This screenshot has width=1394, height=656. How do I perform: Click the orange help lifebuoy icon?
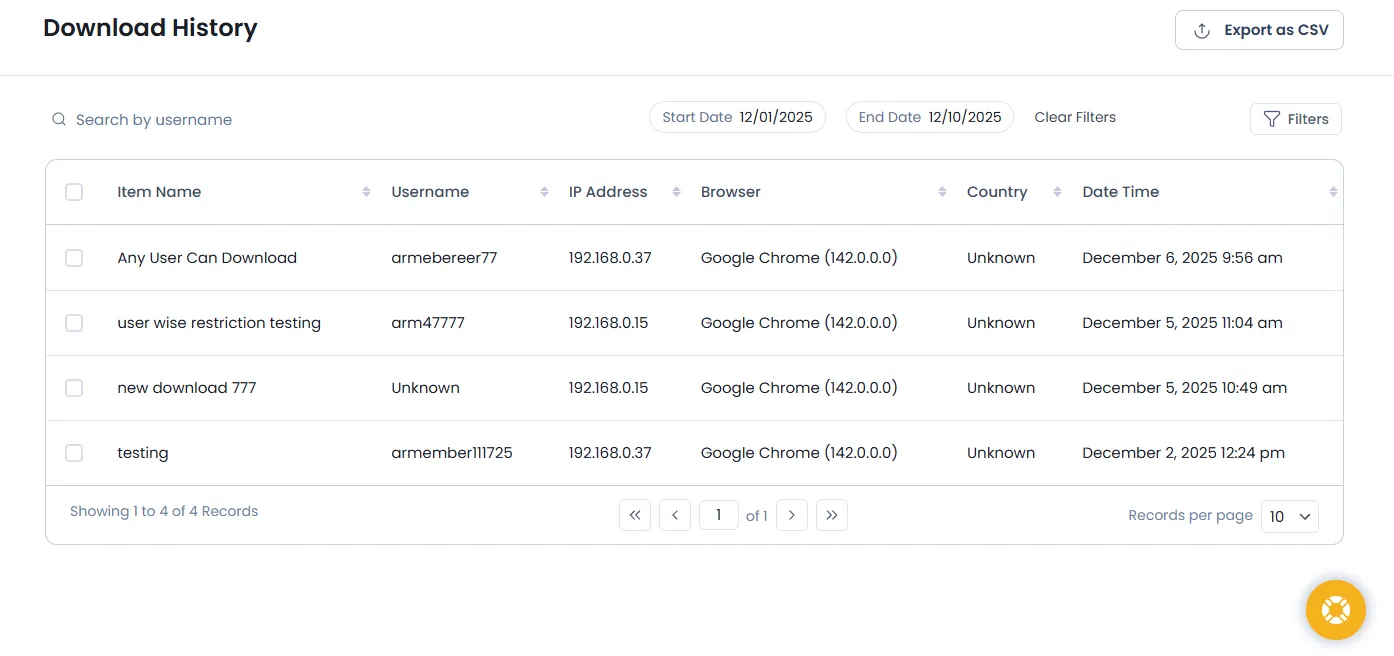coord(1335,610)
